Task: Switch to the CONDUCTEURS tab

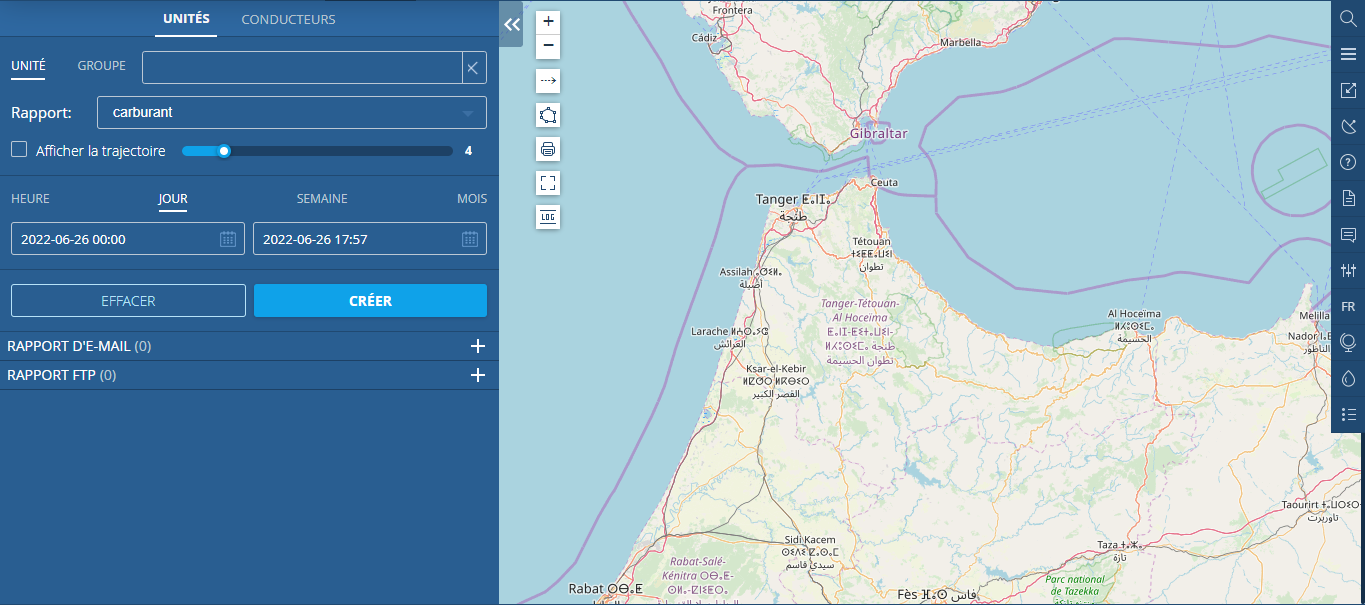Action: coord(288,20)
